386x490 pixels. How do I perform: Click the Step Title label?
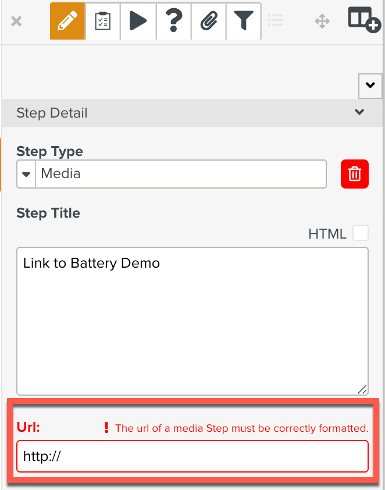coord(48,213)
